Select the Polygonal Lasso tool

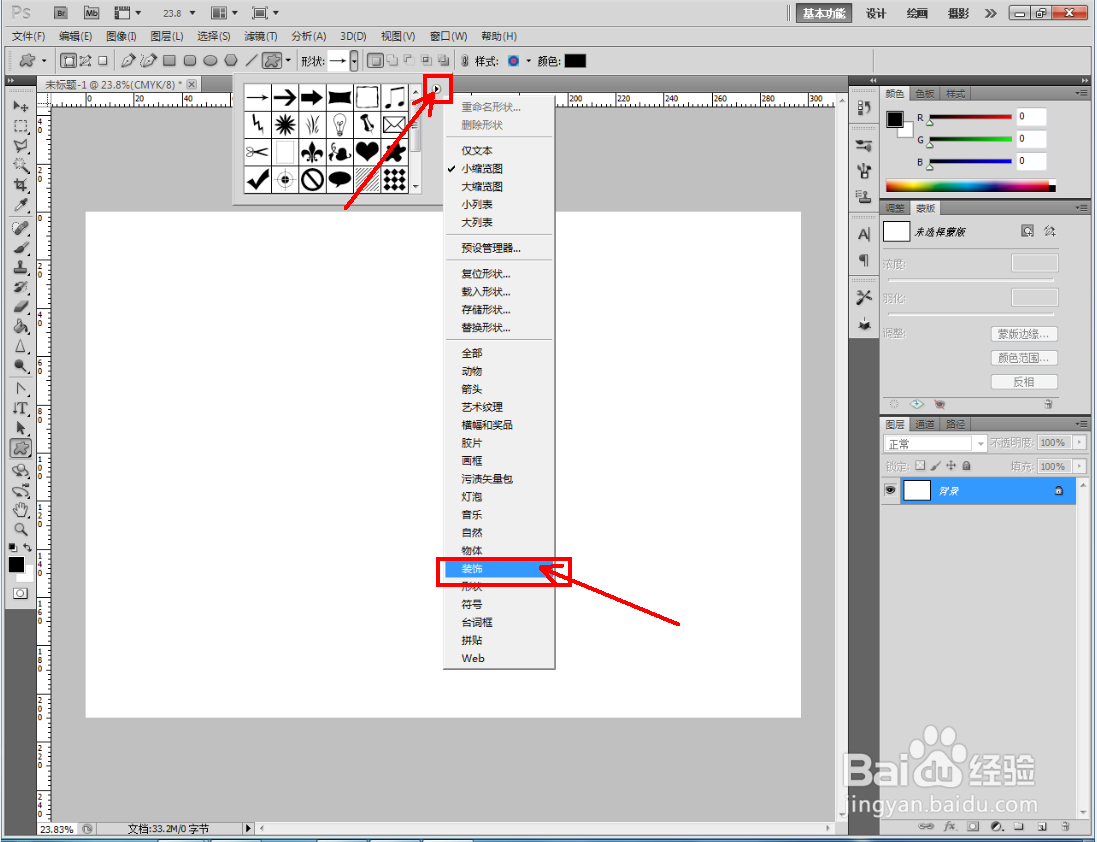coord(20,145)
